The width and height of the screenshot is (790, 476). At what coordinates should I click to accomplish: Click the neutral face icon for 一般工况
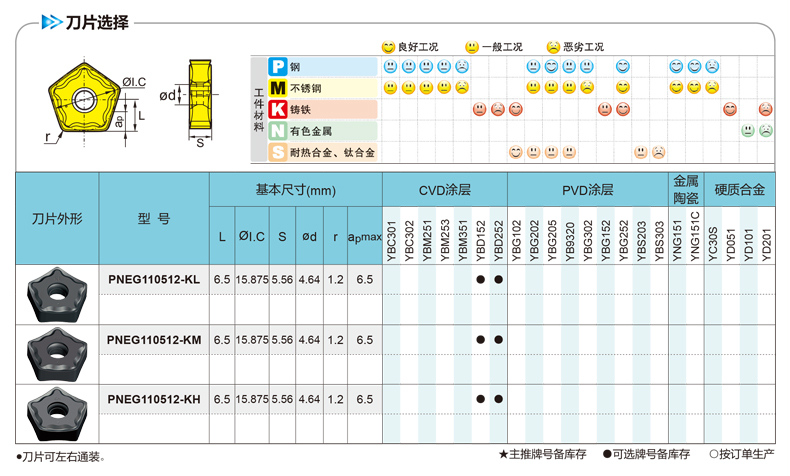472,47
